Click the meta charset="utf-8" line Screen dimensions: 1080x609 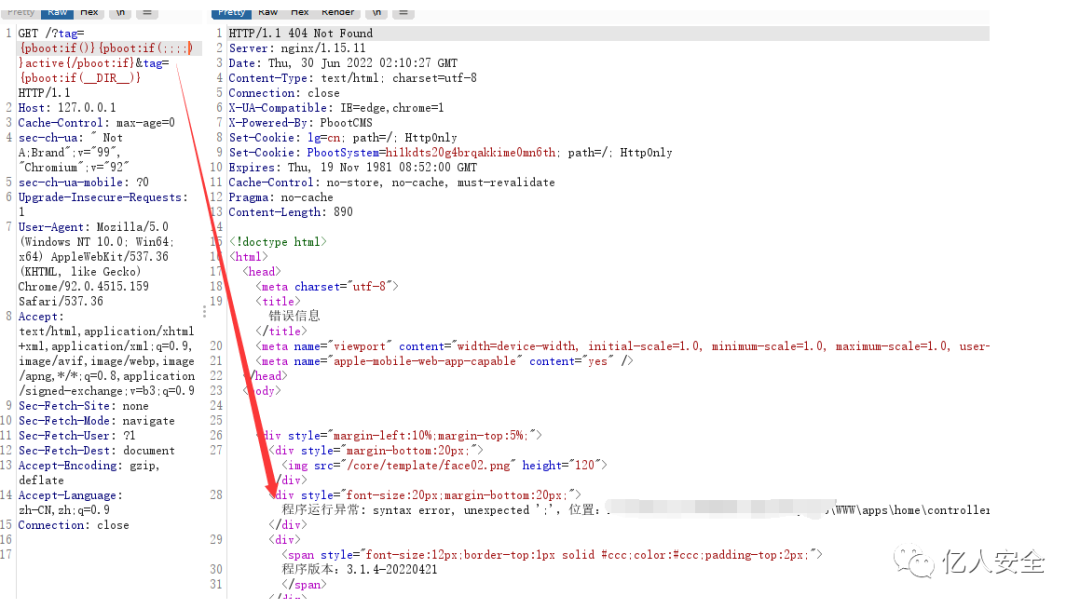(x=326, y=287)
